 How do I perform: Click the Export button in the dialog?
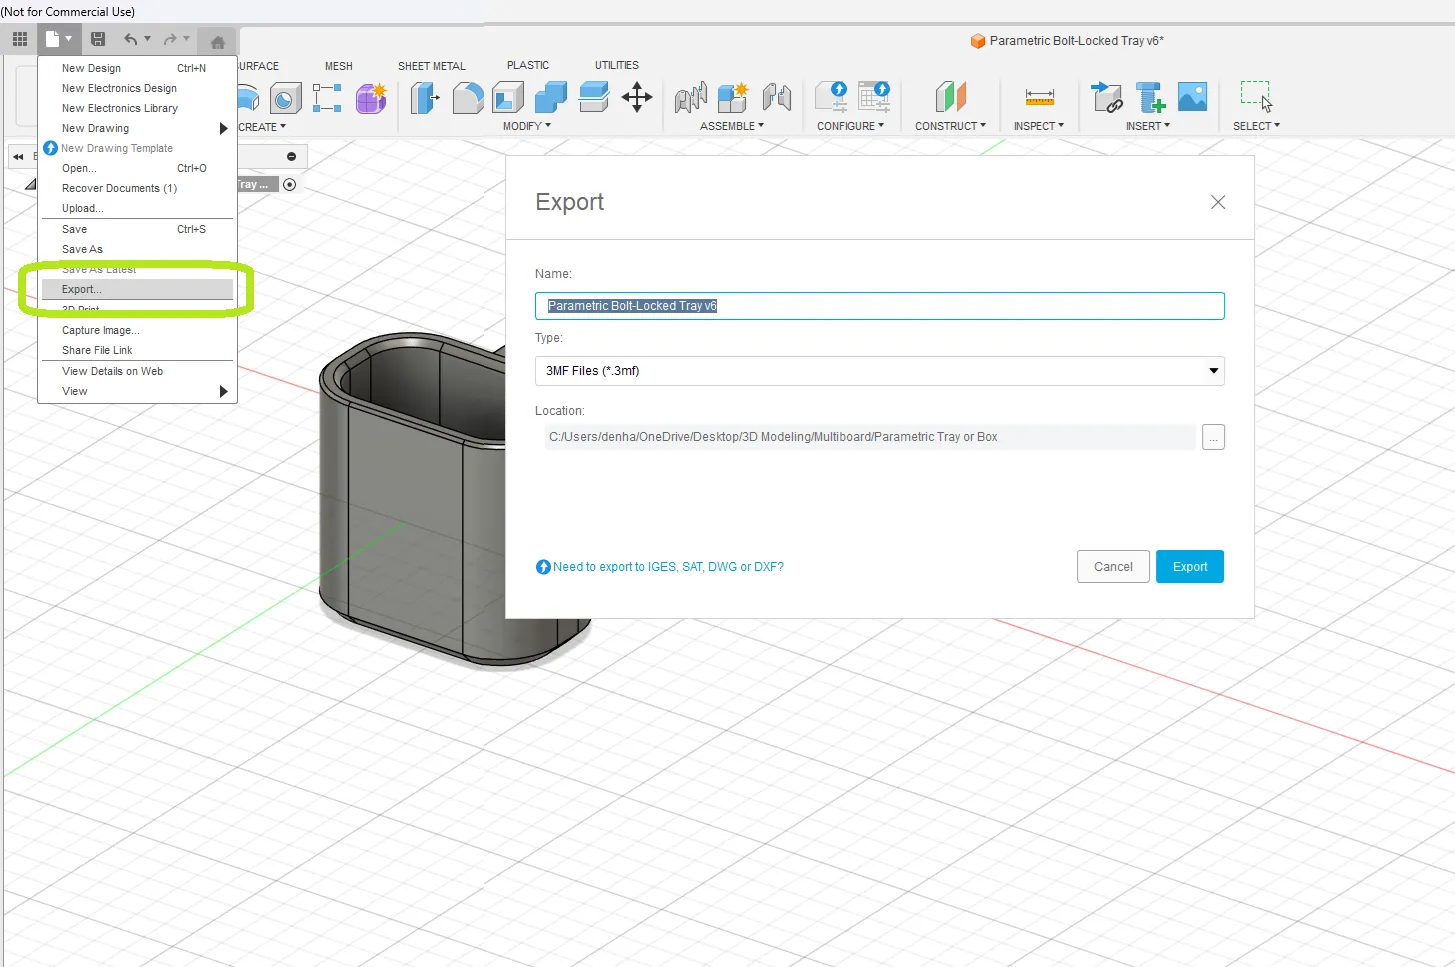(1189, 566)
